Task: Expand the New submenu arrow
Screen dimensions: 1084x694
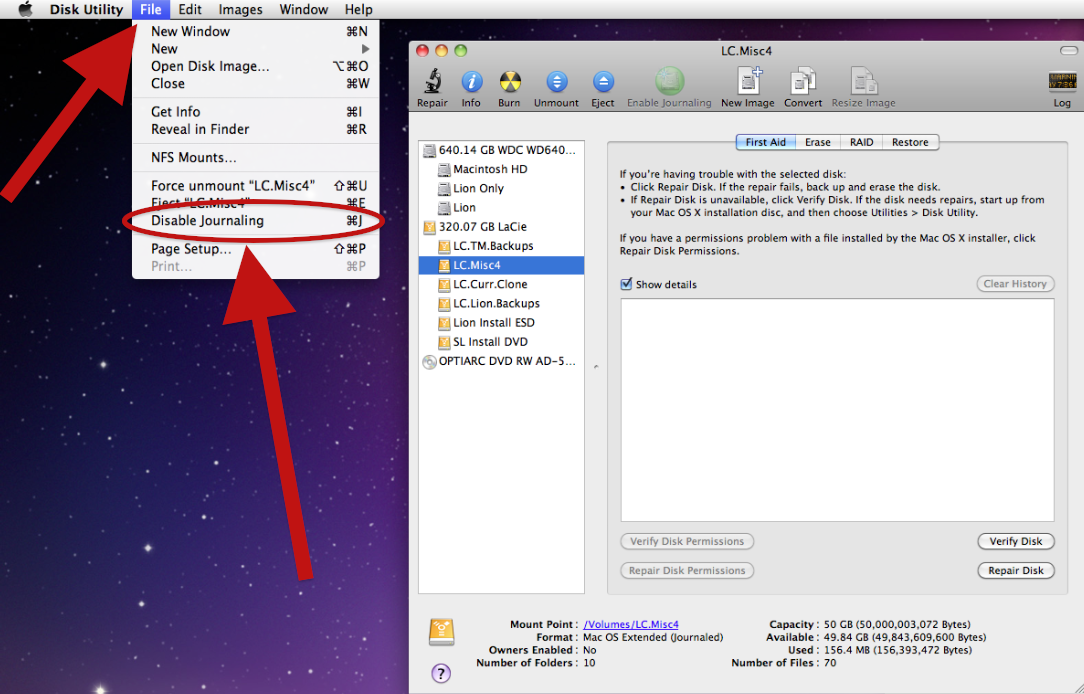Action: pyautogui.click(x=366, y=49)
